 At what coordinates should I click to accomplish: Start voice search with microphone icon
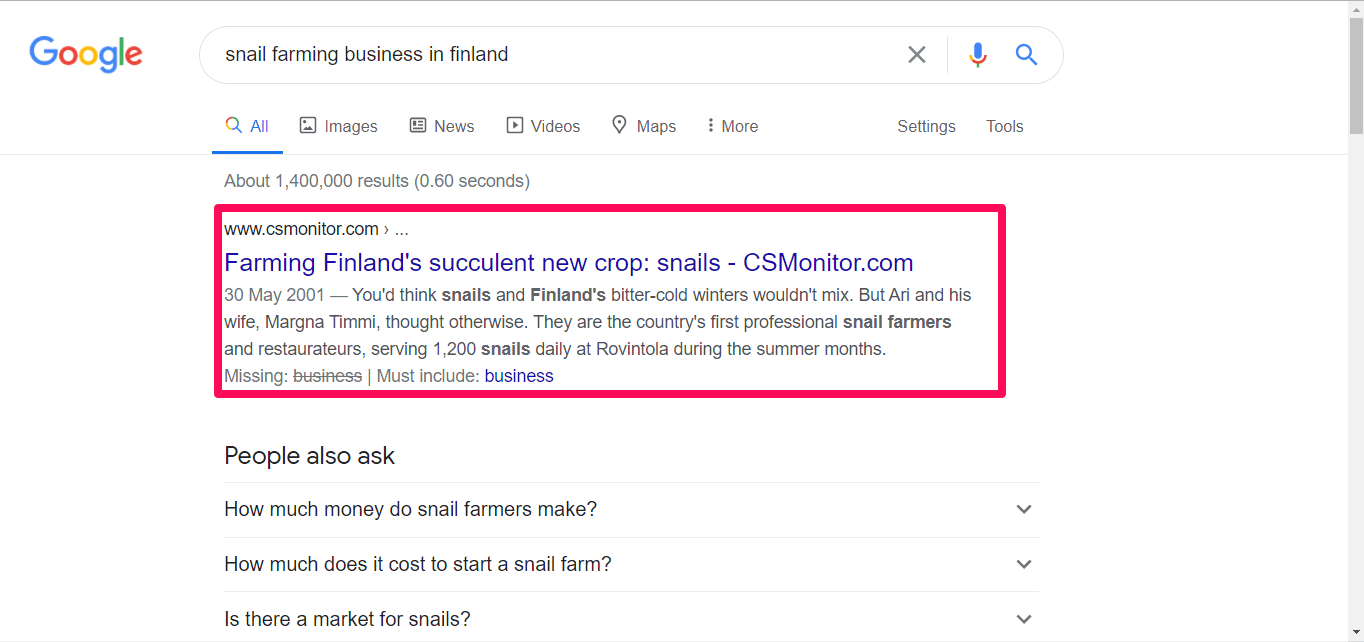(x=977, y=55)
